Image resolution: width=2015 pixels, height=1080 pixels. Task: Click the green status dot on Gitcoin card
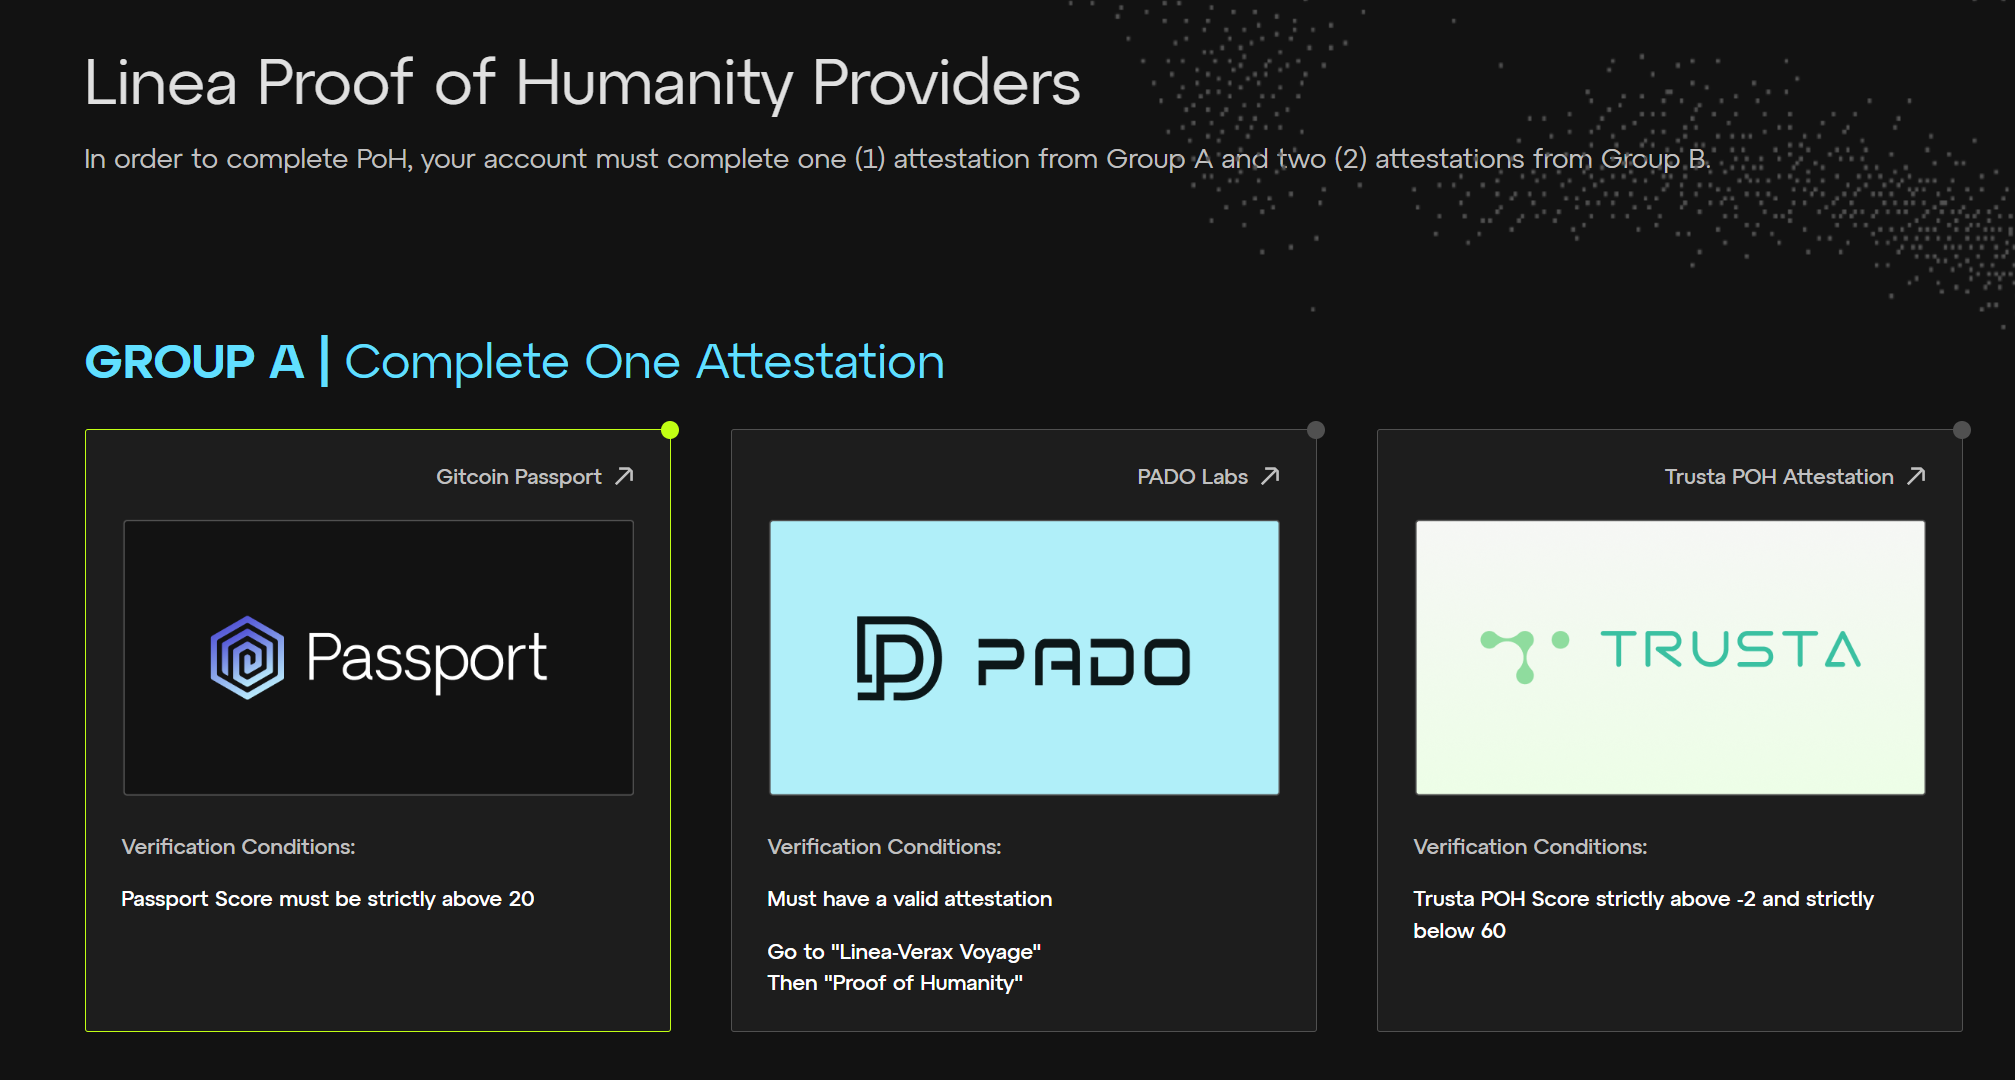click(670, 430)
